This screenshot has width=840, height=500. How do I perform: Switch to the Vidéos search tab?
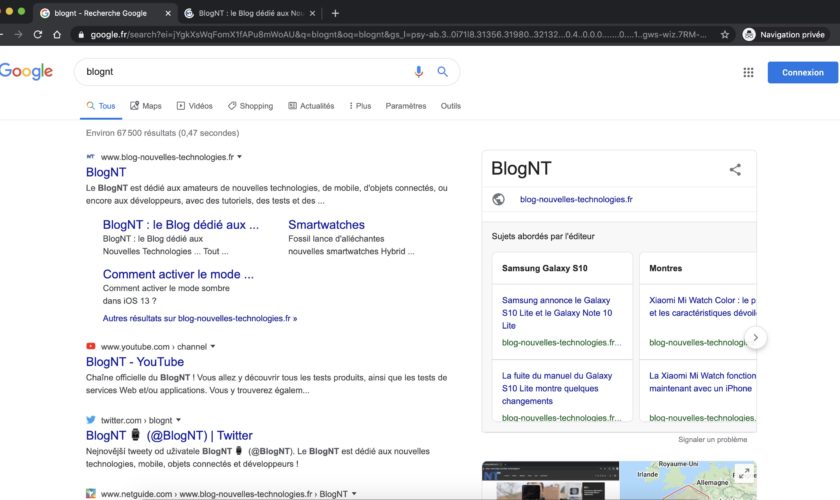pos(194,106)
